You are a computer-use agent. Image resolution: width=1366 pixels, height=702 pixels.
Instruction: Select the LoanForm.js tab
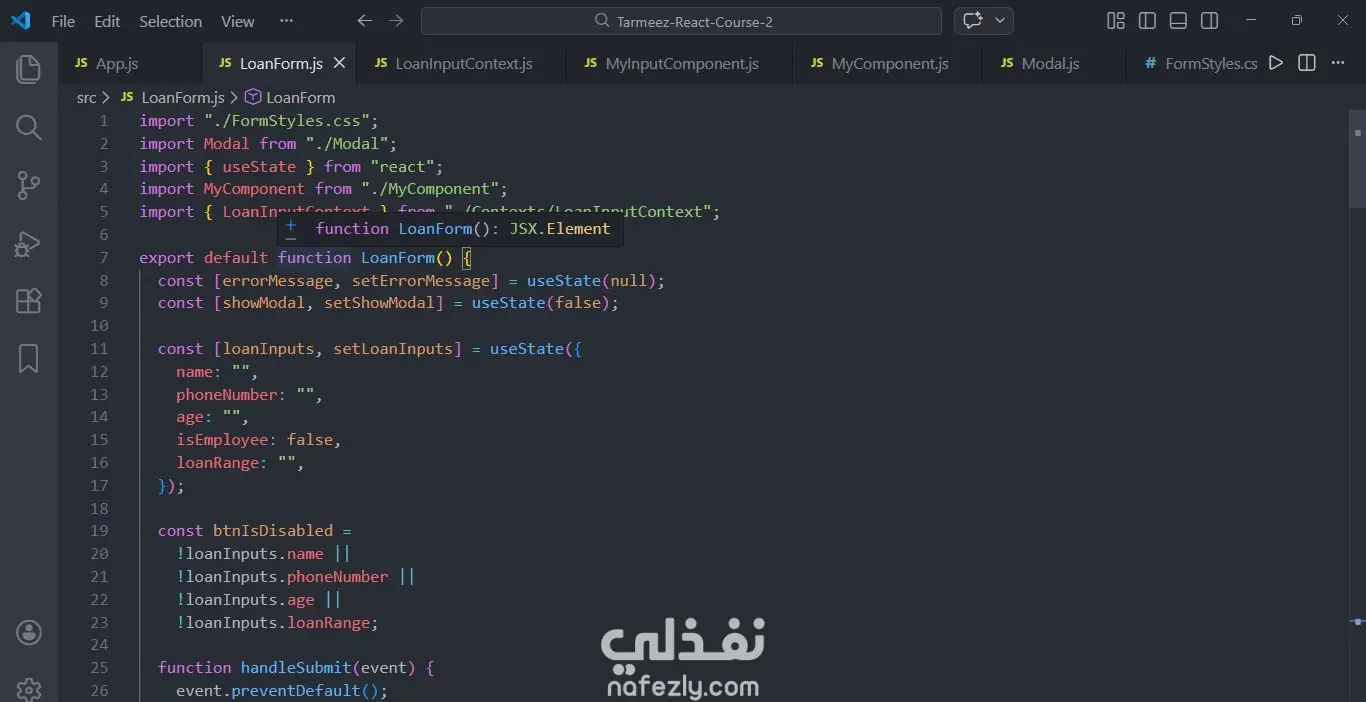coord(280,63)
